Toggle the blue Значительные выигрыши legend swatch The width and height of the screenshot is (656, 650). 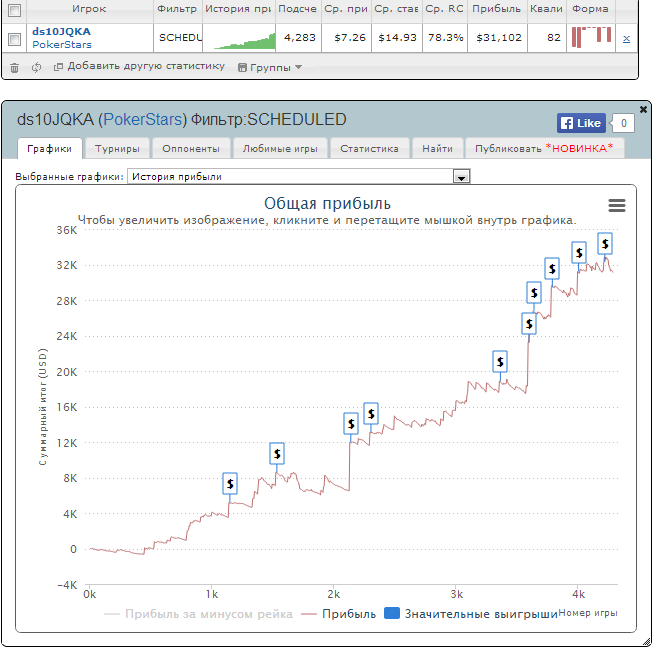[x=392, y=613]
